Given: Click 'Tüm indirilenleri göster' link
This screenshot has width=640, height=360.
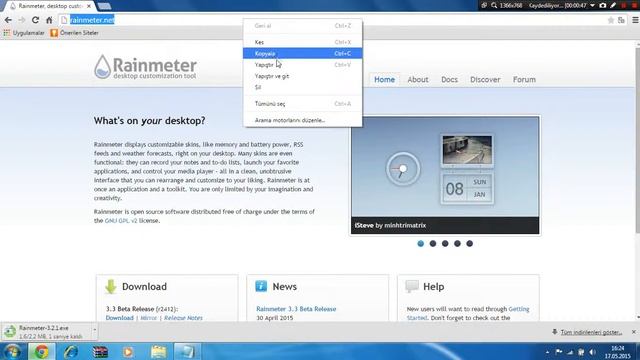Looking at the screenshot, I should click(591, 332).
